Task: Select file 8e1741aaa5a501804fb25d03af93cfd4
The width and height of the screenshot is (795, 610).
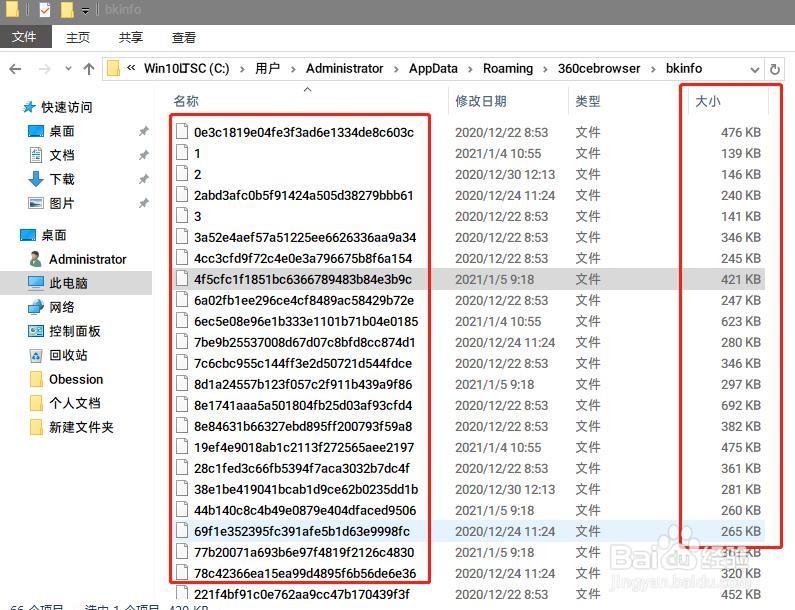Action: coord(303,405)
